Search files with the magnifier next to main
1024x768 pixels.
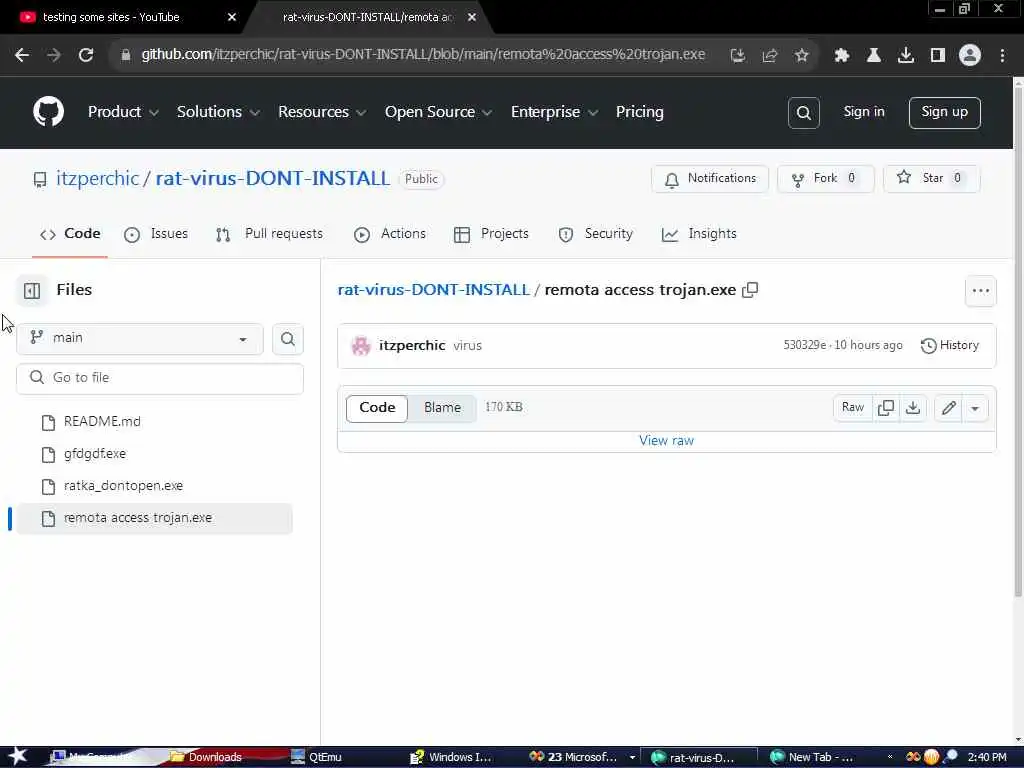coord(288,339)
